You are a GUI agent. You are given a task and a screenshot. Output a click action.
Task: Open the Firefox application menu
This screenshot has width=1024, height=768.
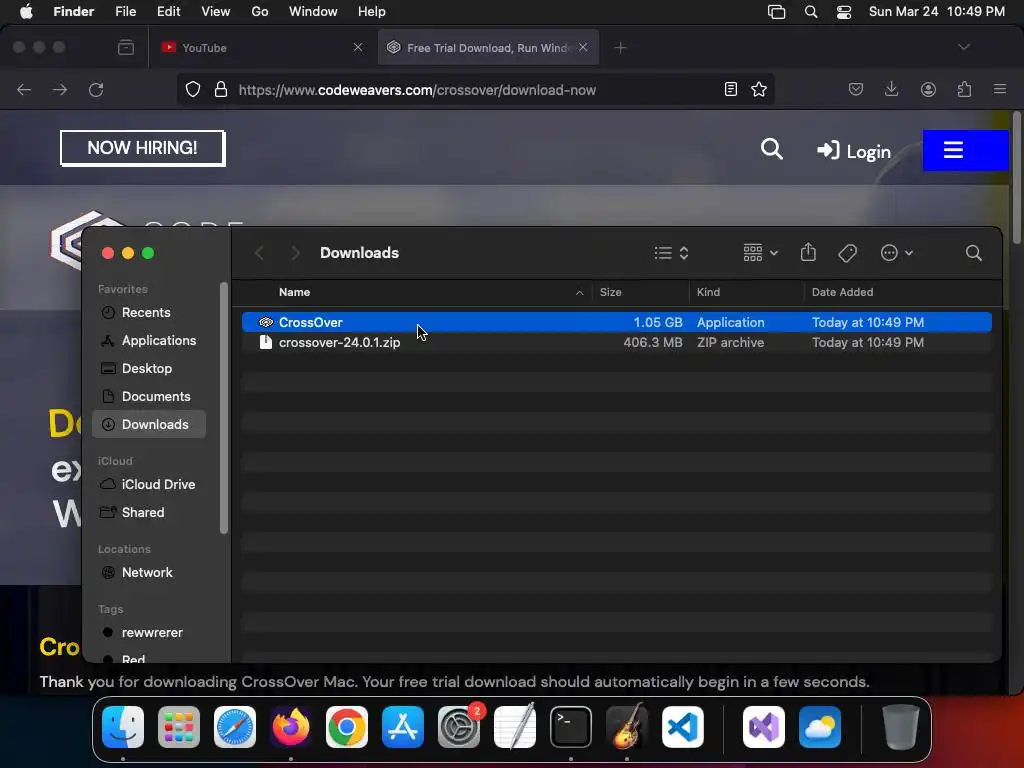point(999,89)
